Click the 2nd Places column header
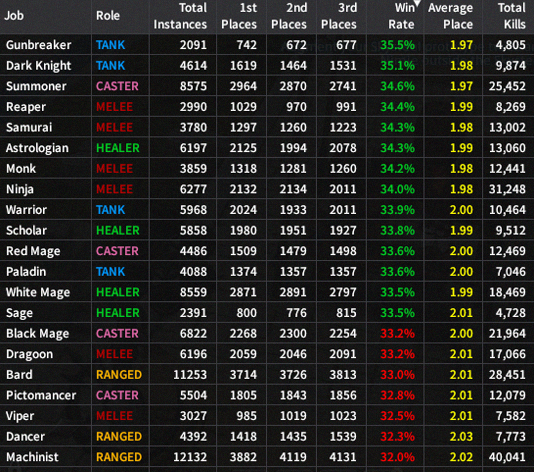The height and width of the screenshot is (472, 534). click(x=289, y=16)
